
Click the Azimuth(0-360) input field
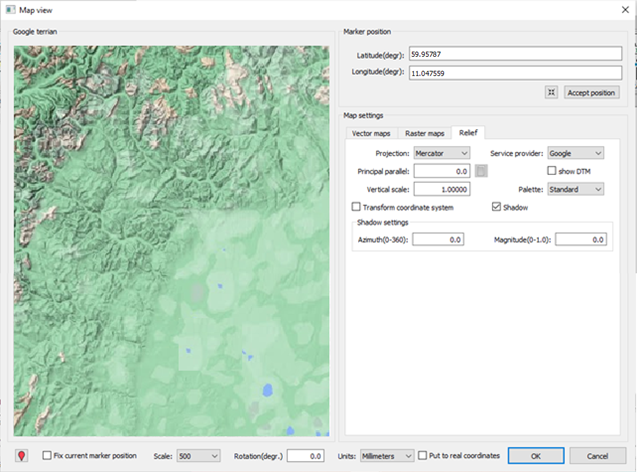(438, 239)
